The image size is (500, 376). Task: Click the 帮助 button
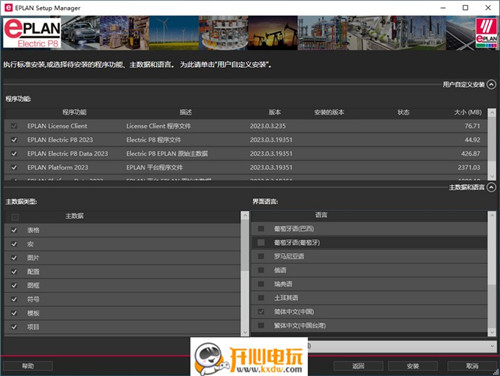coord(28,366)
